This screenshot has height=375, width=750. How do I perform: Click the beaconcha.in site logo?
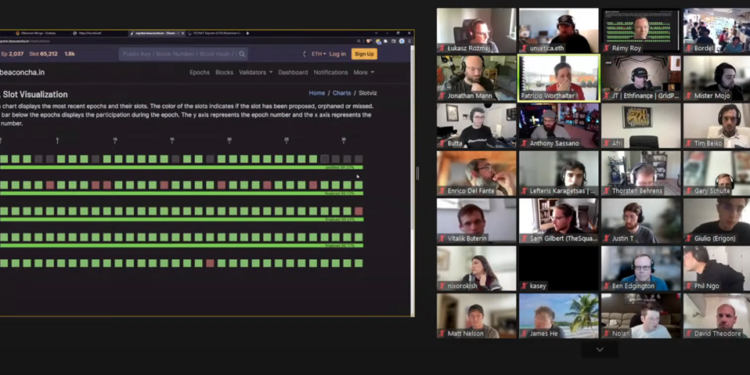point(22,72)
